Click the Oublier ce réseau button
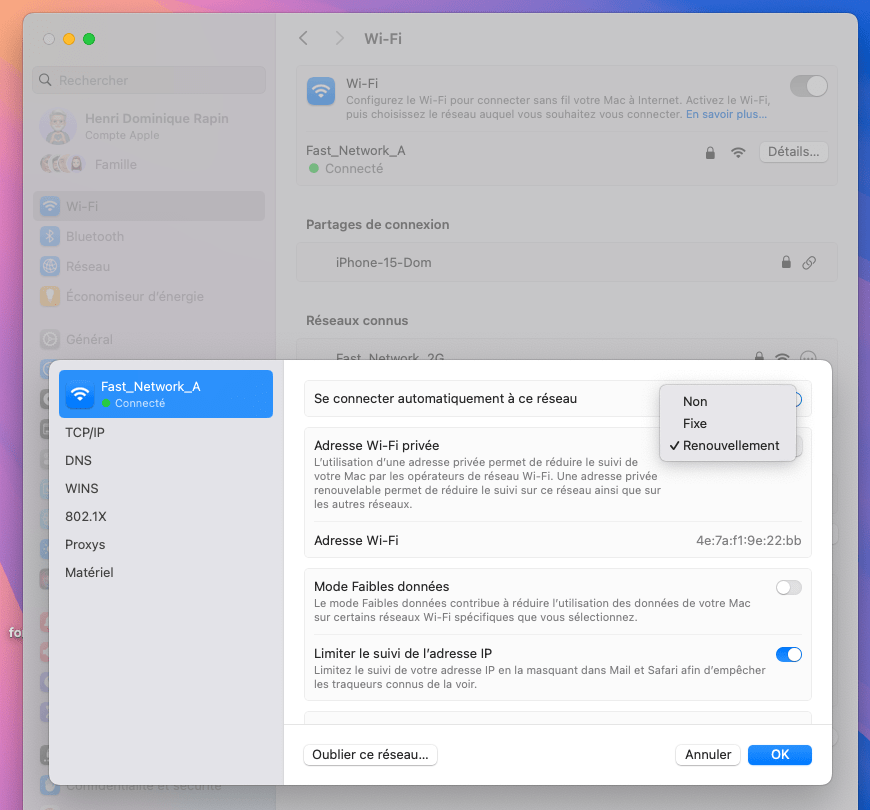The height and width of the screenshot is (810, 870). pos(370,755)
